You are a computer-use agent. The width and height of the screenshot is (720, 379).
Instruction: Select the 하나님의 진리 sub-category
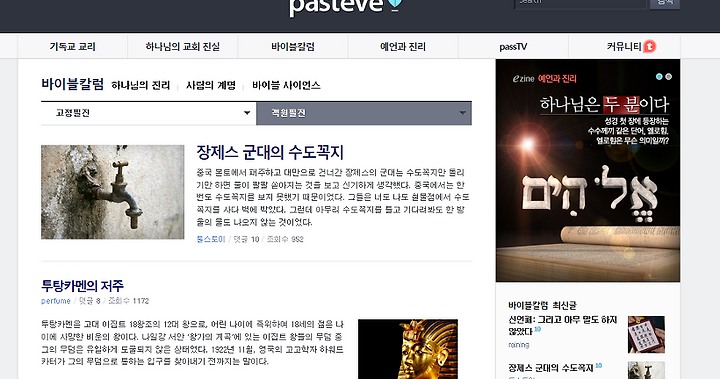click(141, 85)
